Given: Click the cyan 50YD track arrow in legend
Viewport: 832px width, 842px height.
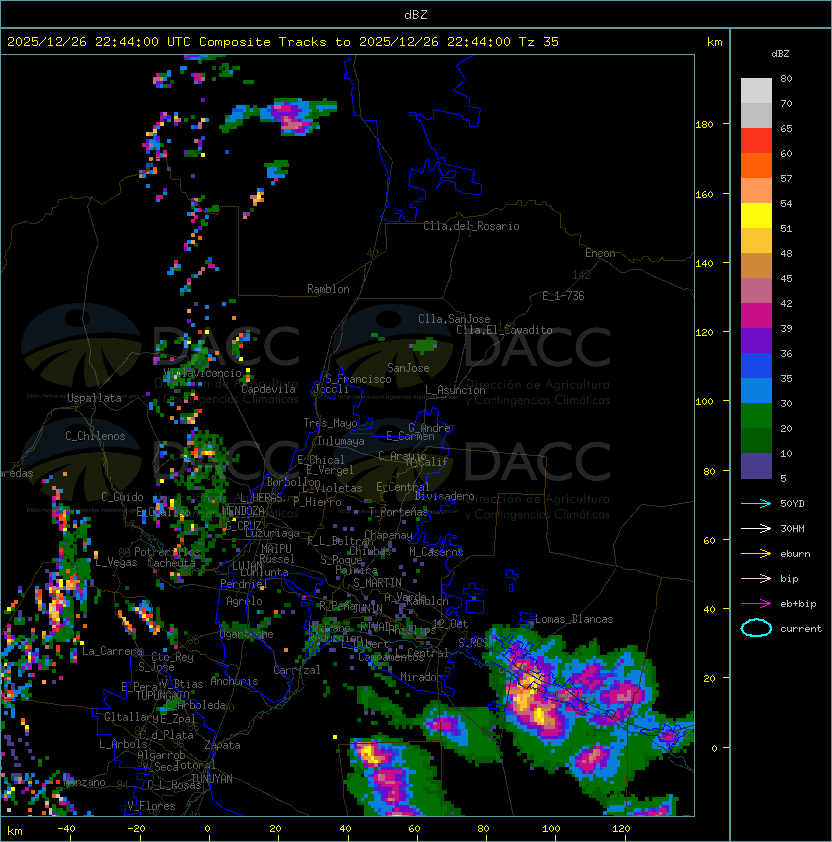Looking at the screenshot, I should tap(756, 503).
